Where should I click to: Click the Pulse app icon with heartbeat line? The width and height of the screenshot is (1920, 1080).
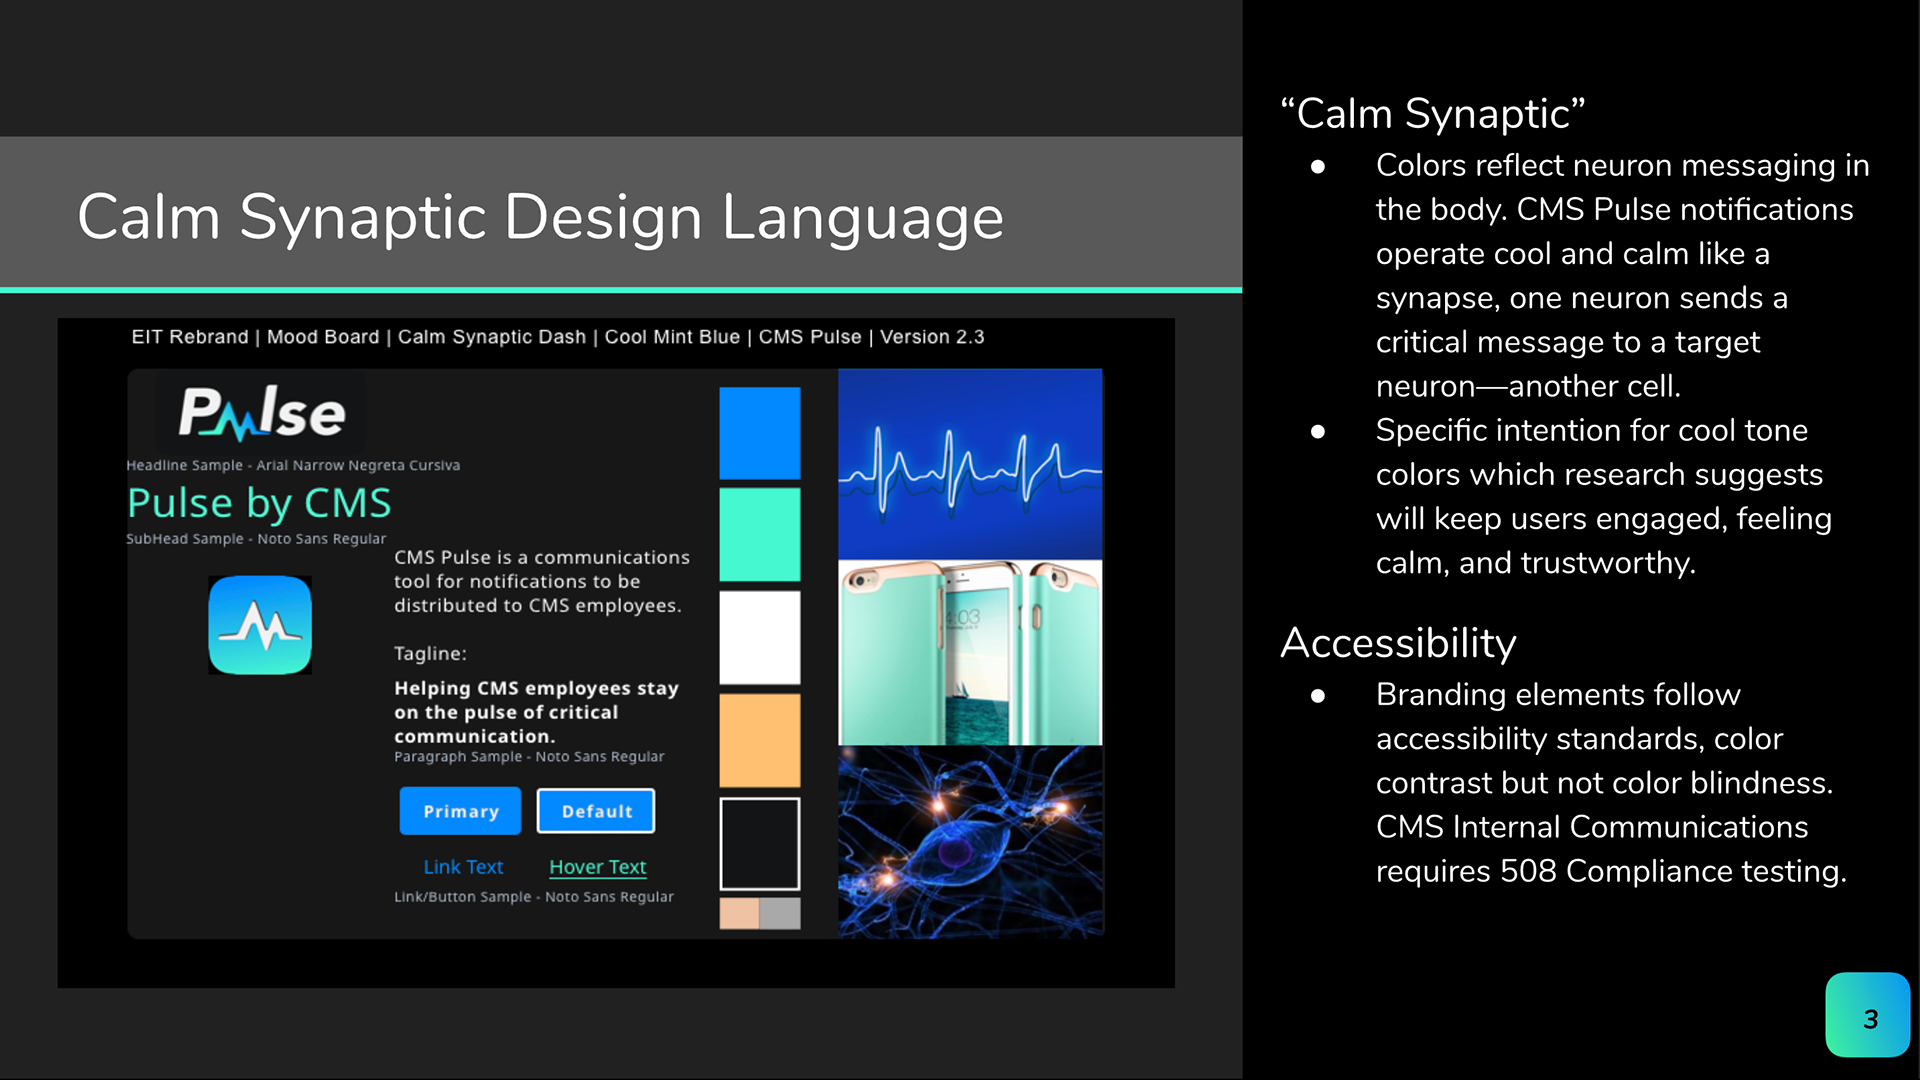coord(260,625)
